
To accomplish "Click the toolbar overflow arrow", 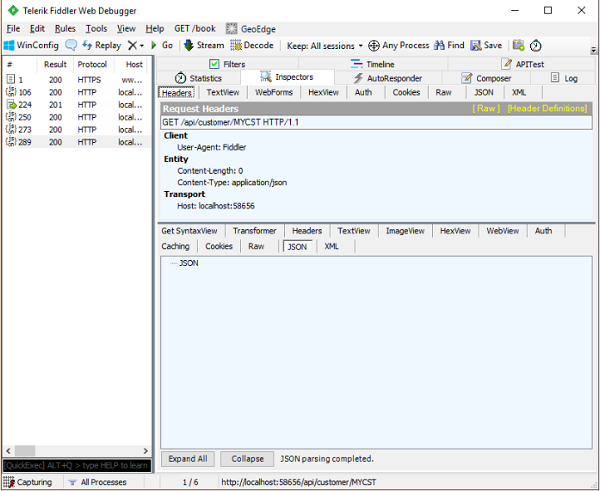I will click(593, 50).
